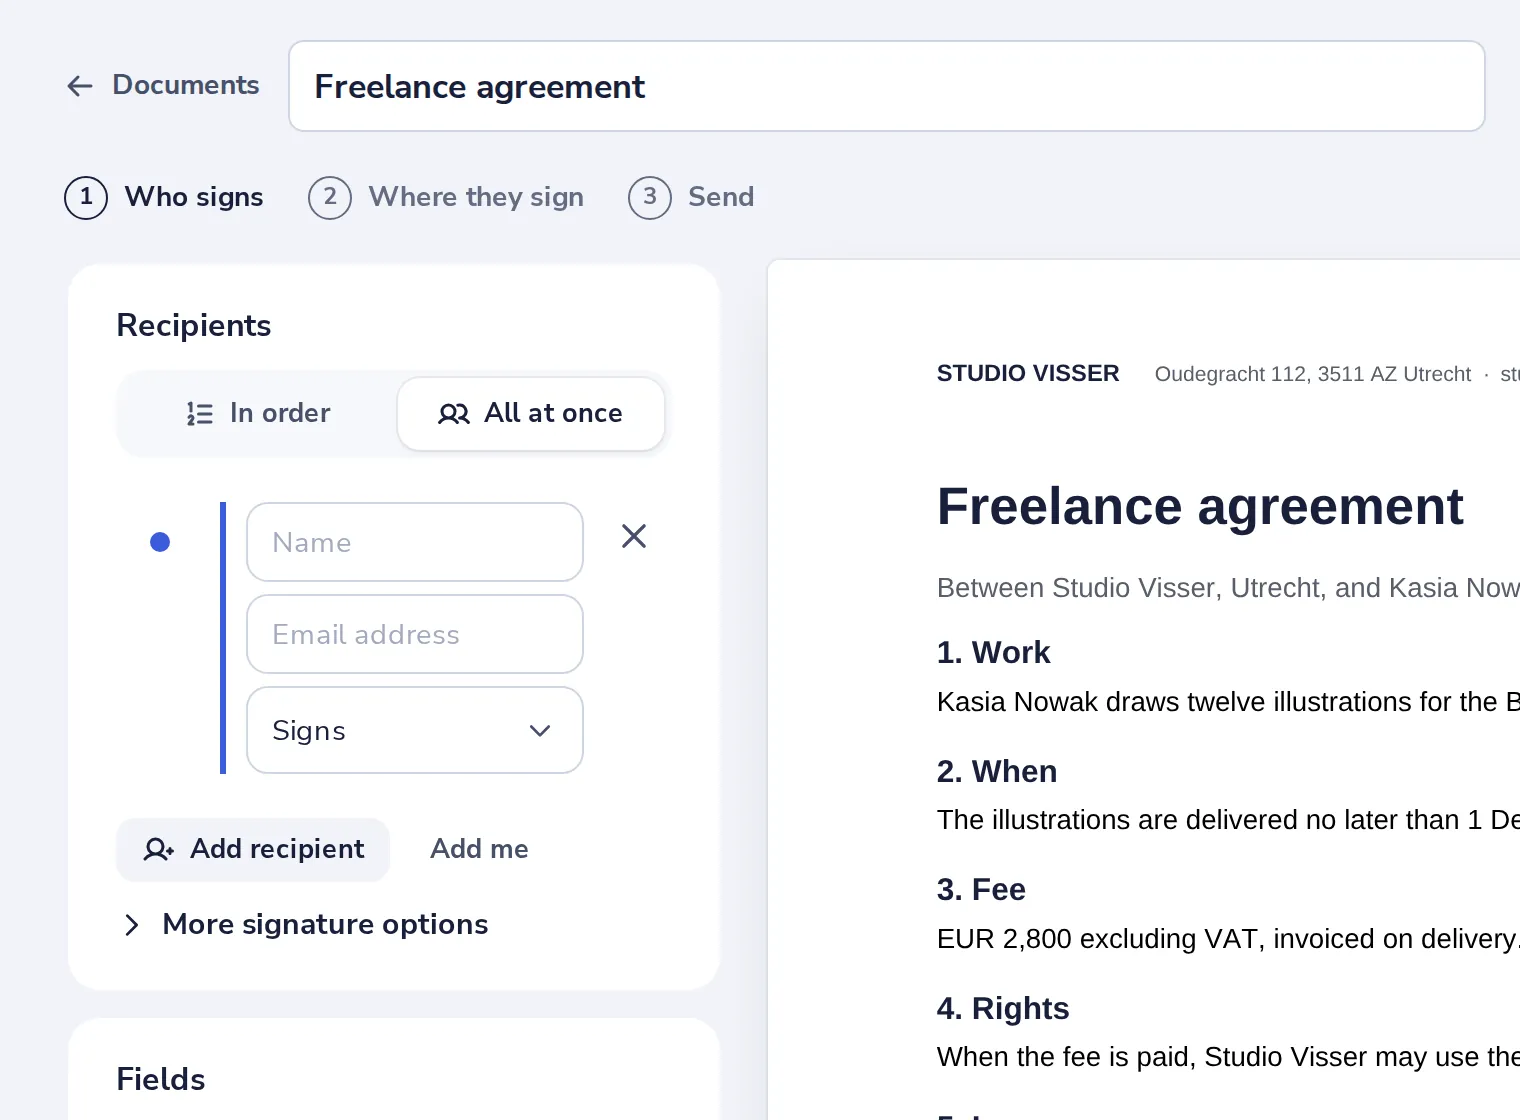Go back to Documents

coord(163,86)
